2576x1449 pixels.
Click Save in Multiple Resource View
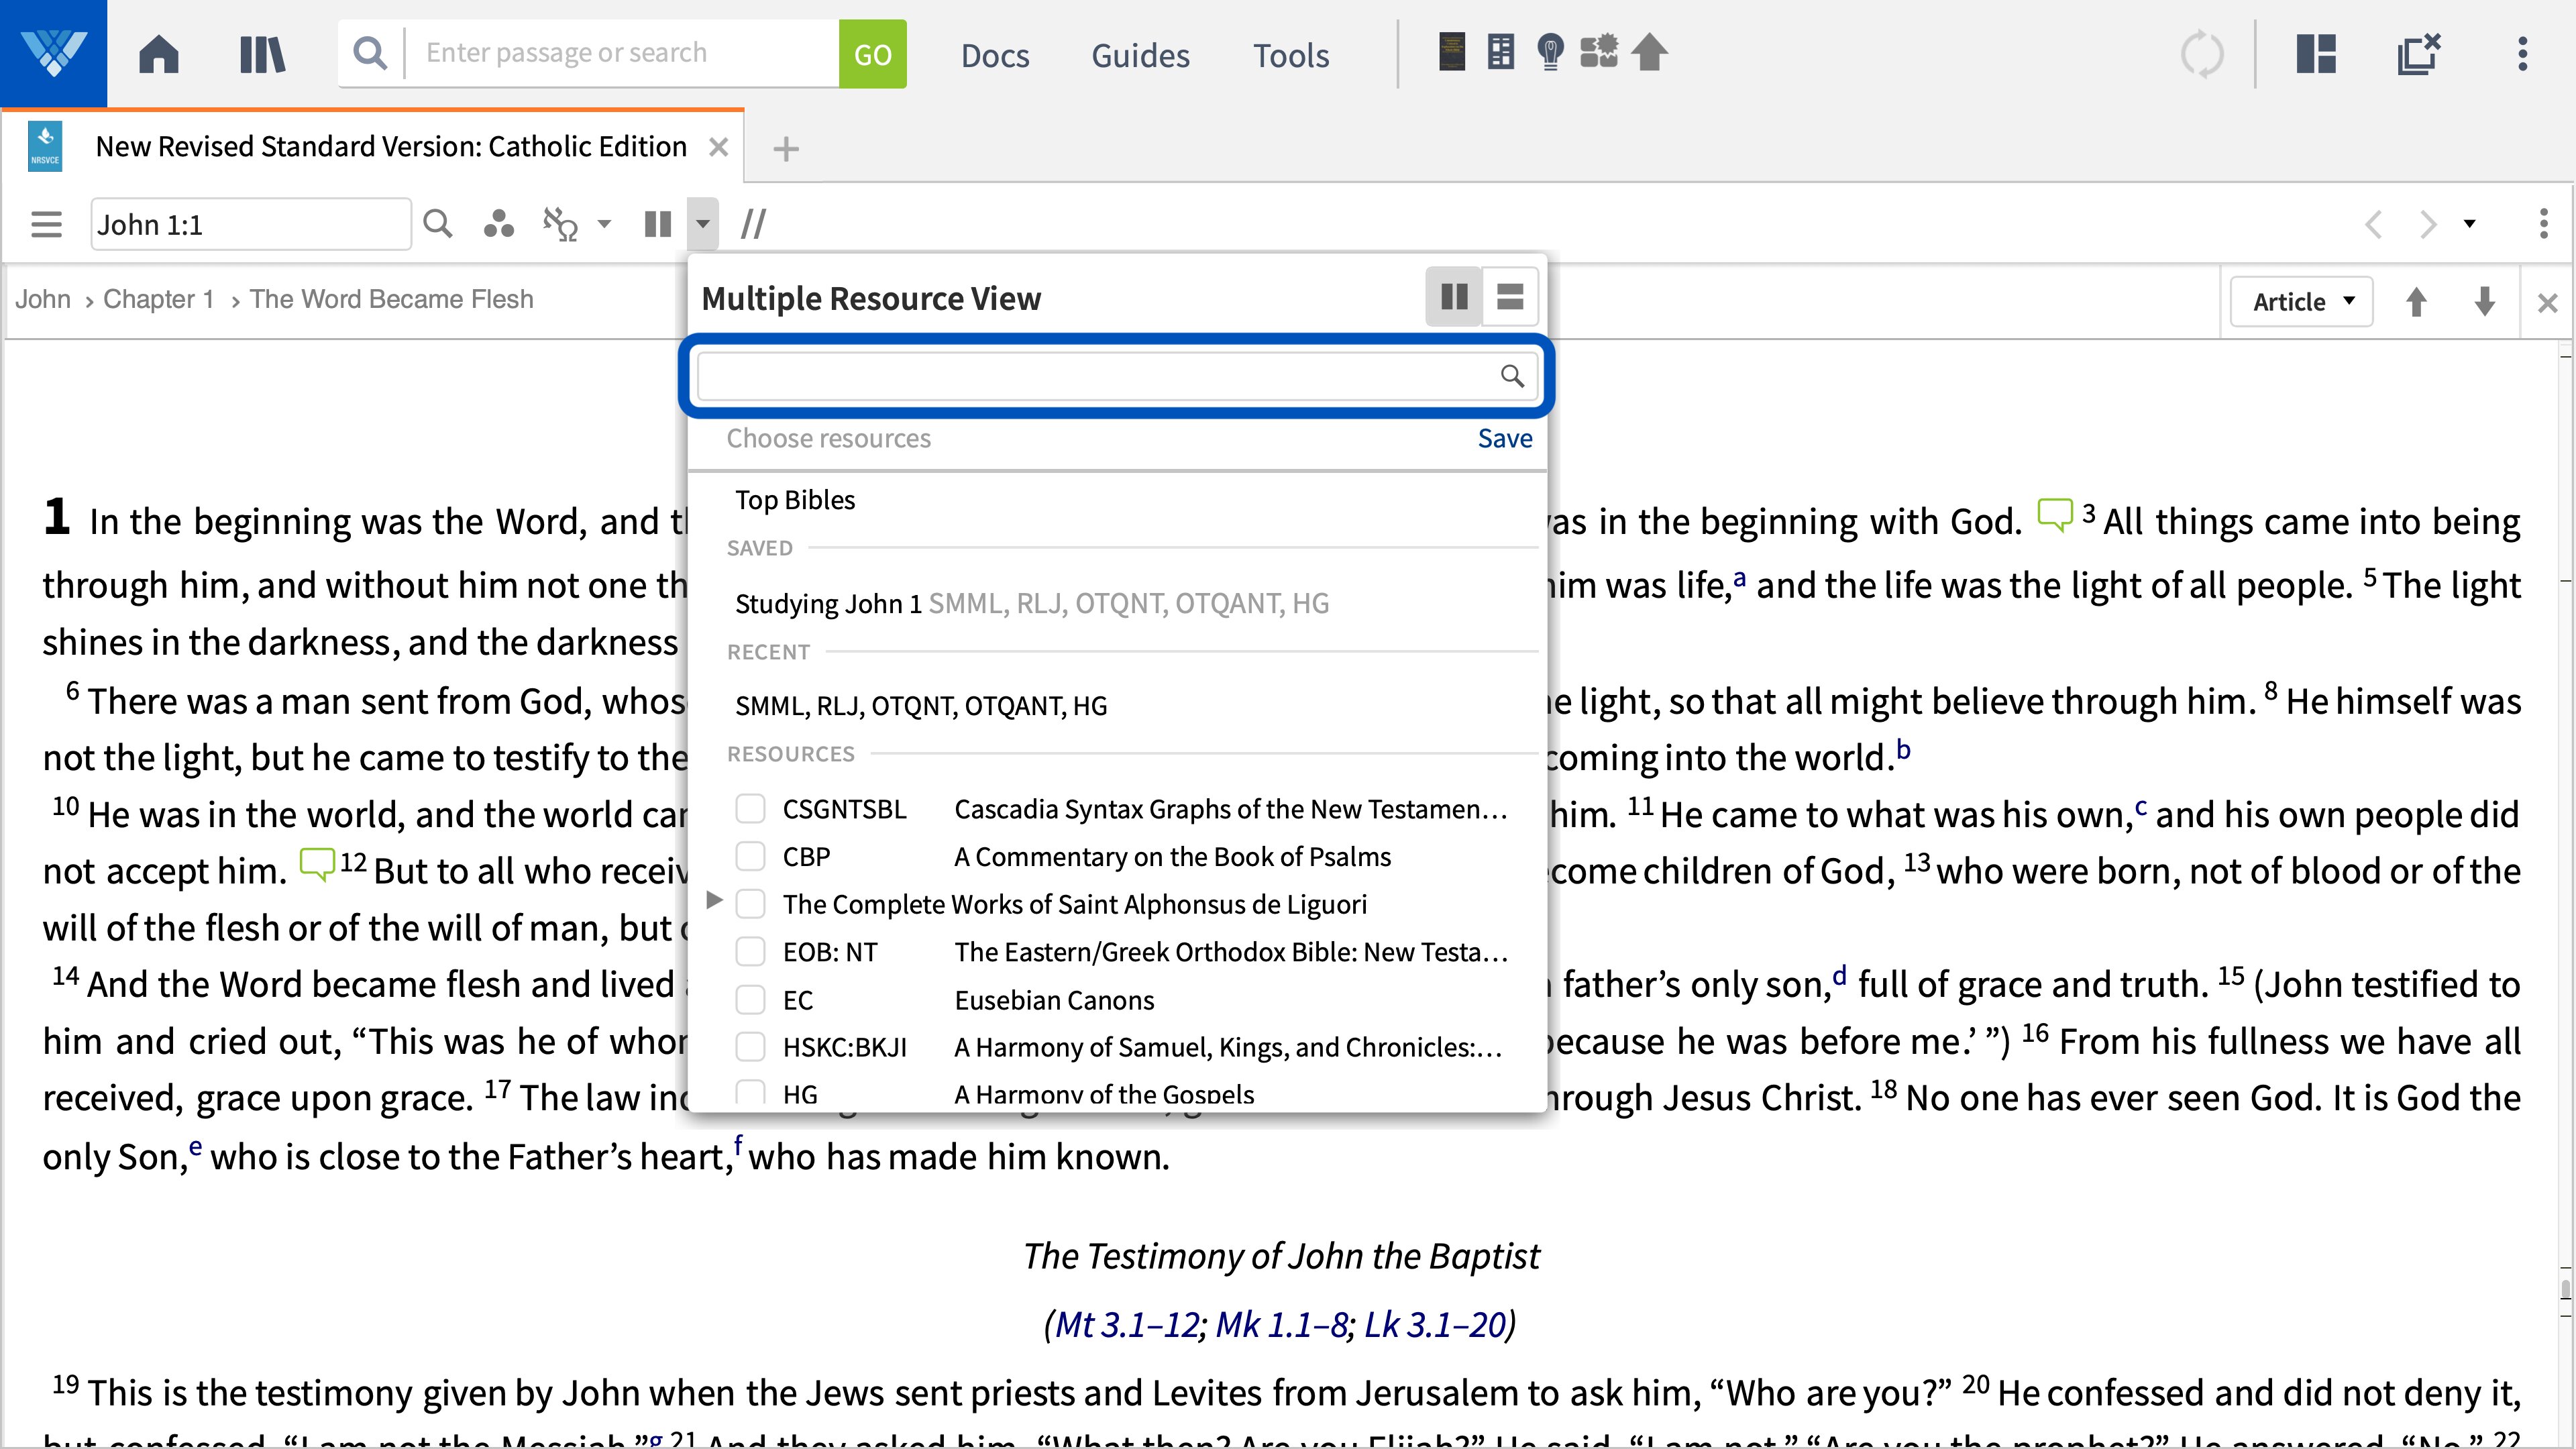tap(1504, 439)
